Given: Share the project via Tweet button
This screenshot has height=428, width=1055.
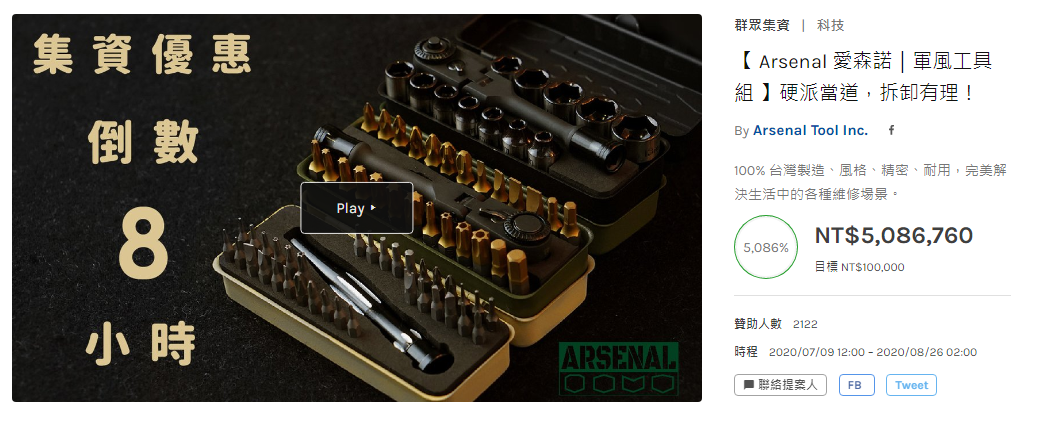Looking at the screenshot, I should coord(911,385).
